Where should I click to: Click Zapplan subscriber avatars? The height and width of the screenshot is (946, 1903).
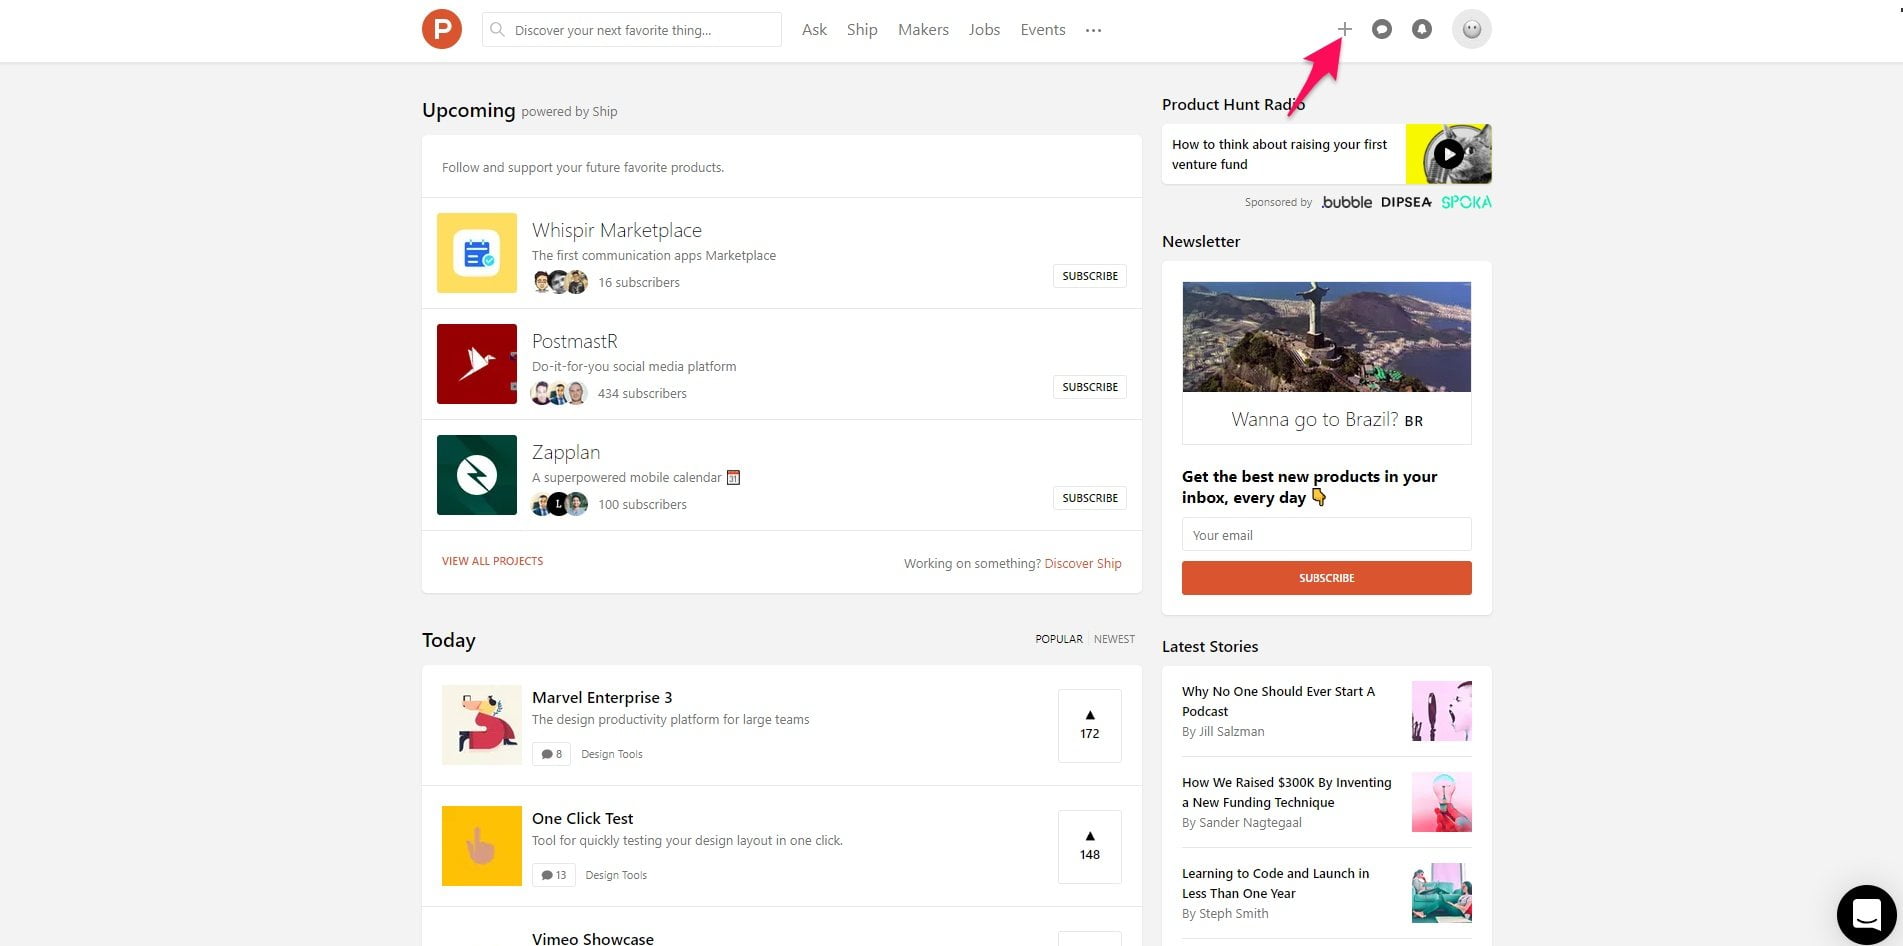point(560,504)
